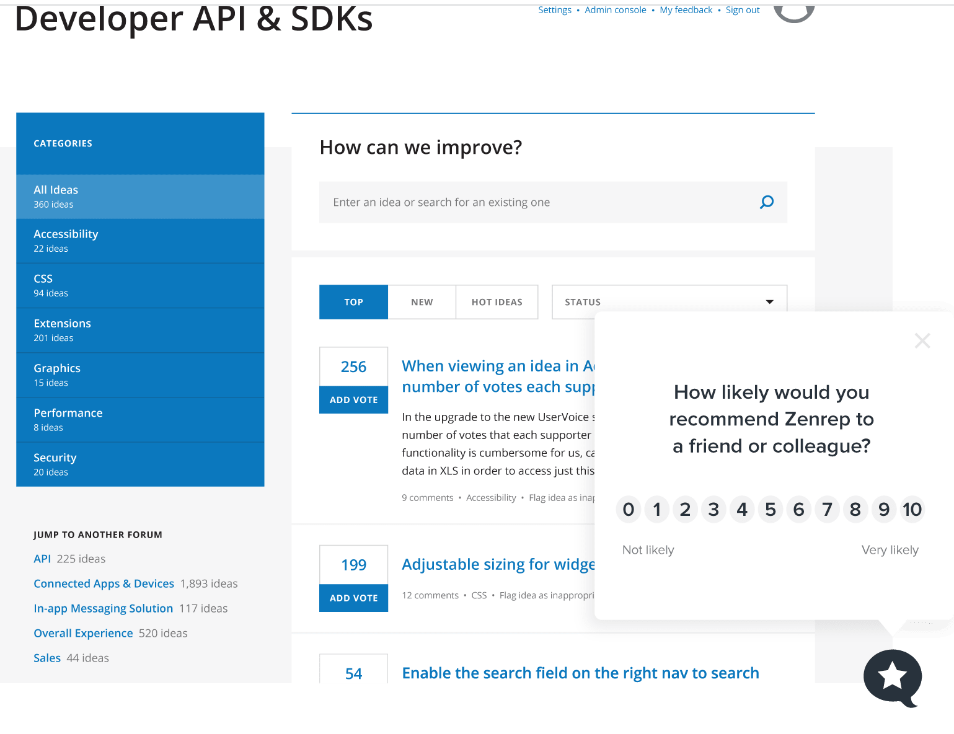This screenshot has width=954, height=734.
Task: Switch to the New ideas tab
Action: coord(422,302)
